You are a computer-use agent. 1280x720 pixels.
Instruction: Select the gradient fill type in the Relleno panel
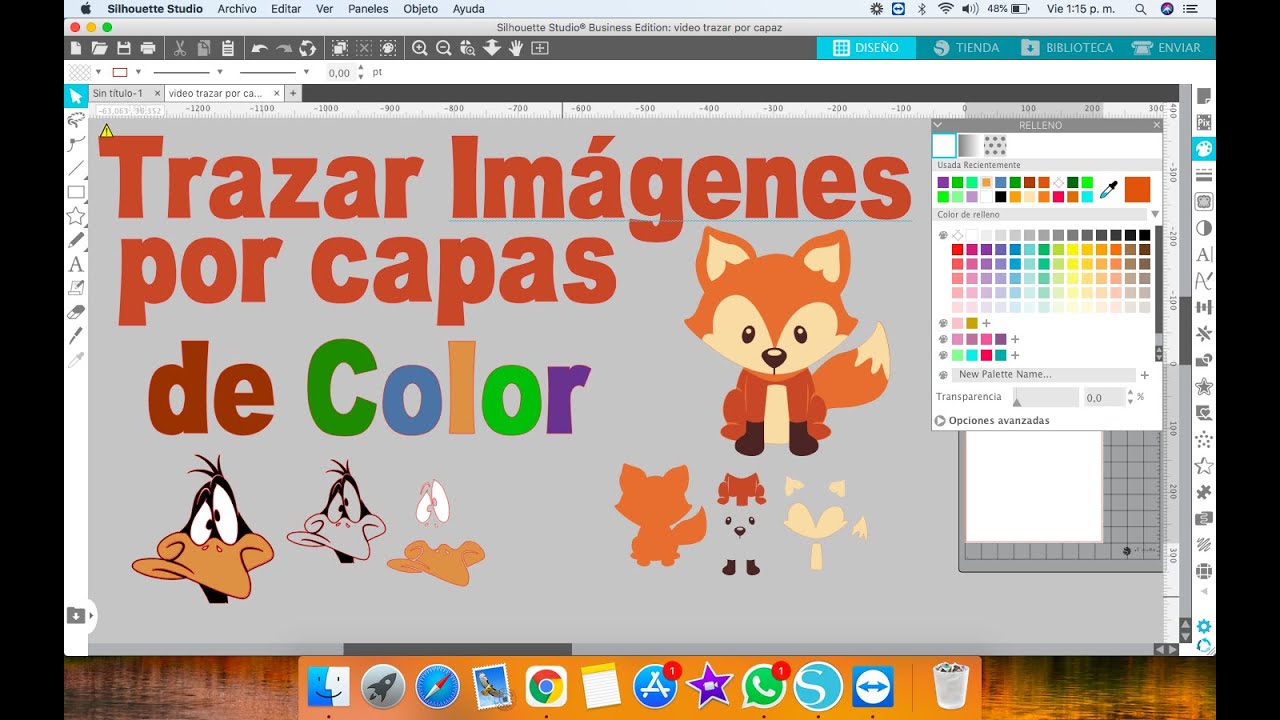point(969,146)
